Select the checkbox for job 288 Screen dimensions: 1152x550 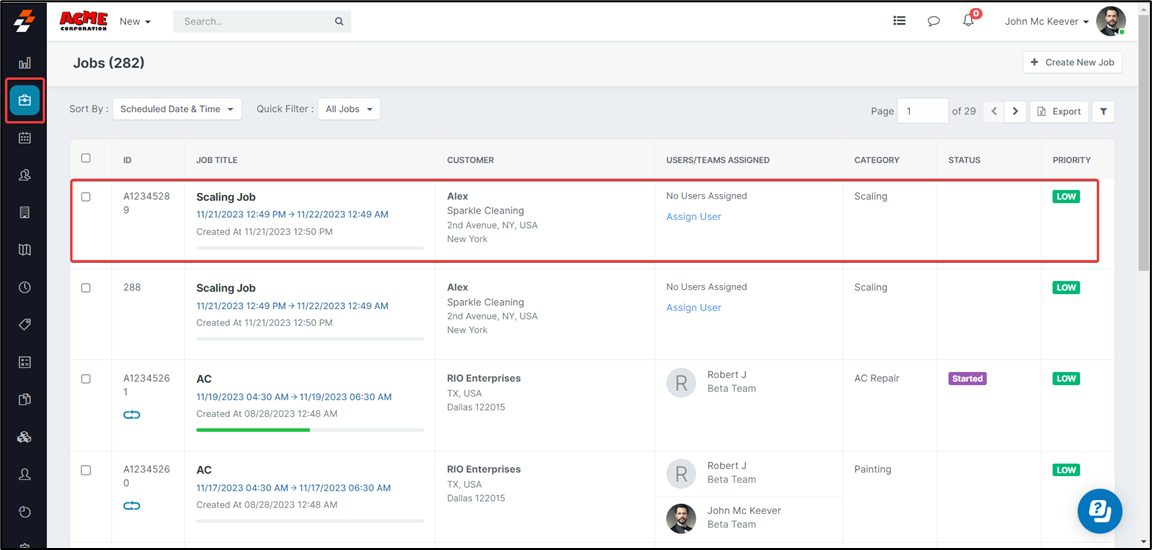(x=86, y=288)
